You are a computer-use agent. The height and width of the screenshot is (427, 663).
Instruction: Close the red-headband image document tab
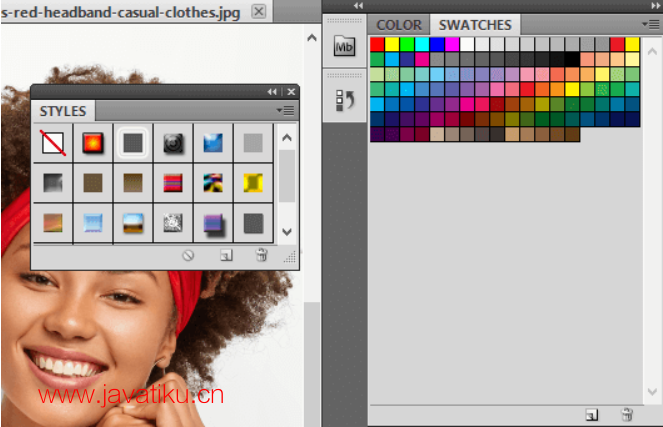click(x=258, y=11)
